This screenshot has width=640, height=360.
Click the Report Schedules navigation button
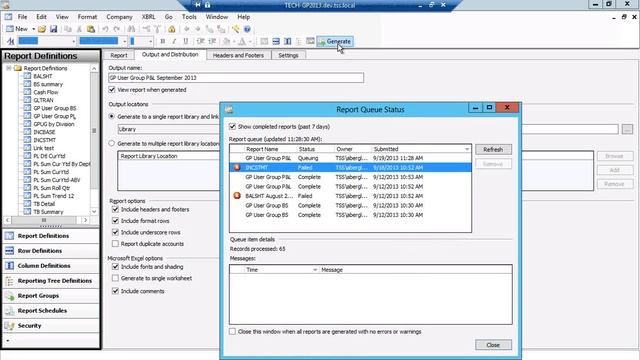click(x=51, y=311)
